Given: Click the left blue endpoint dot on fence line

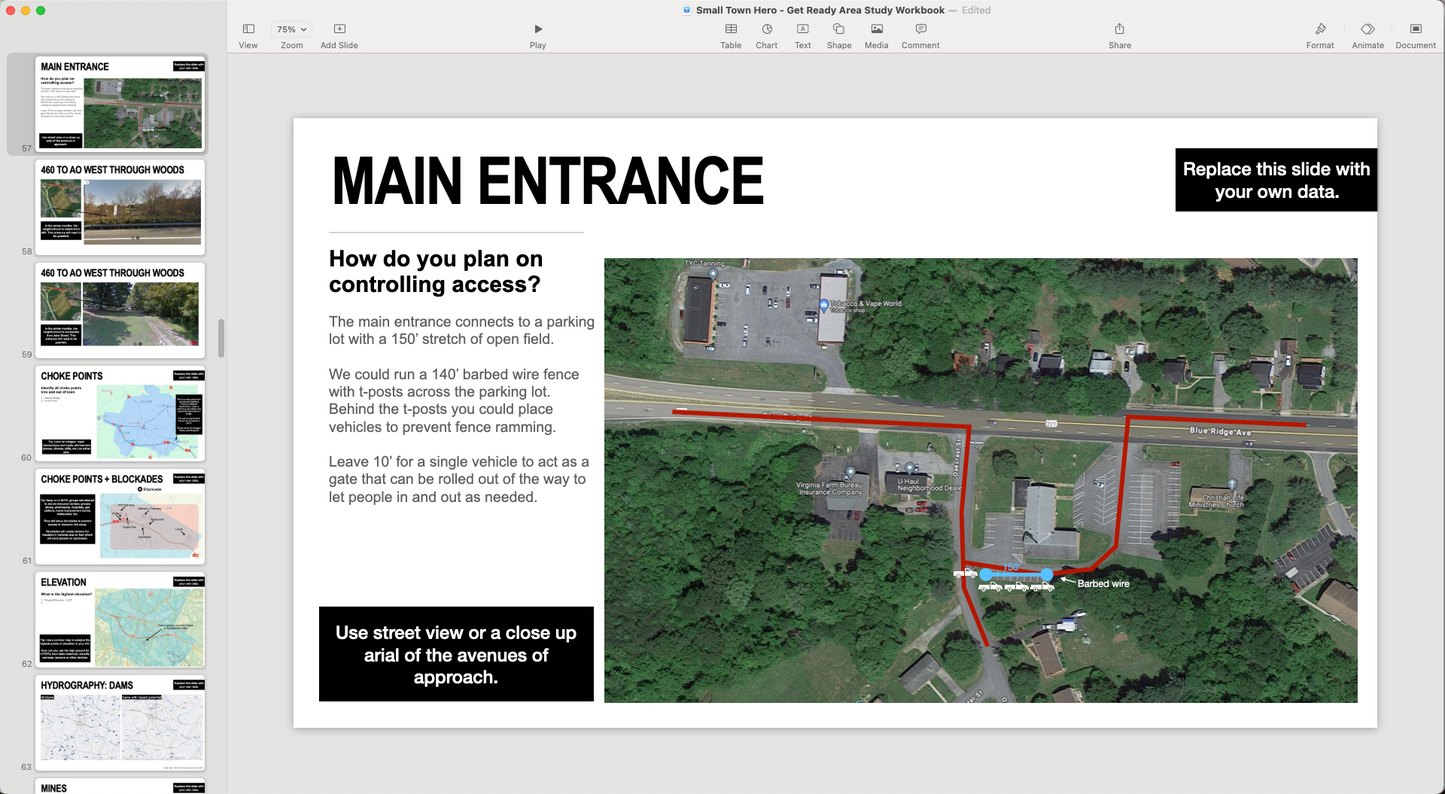Looking at the screenshot, I should click(986, 575).
